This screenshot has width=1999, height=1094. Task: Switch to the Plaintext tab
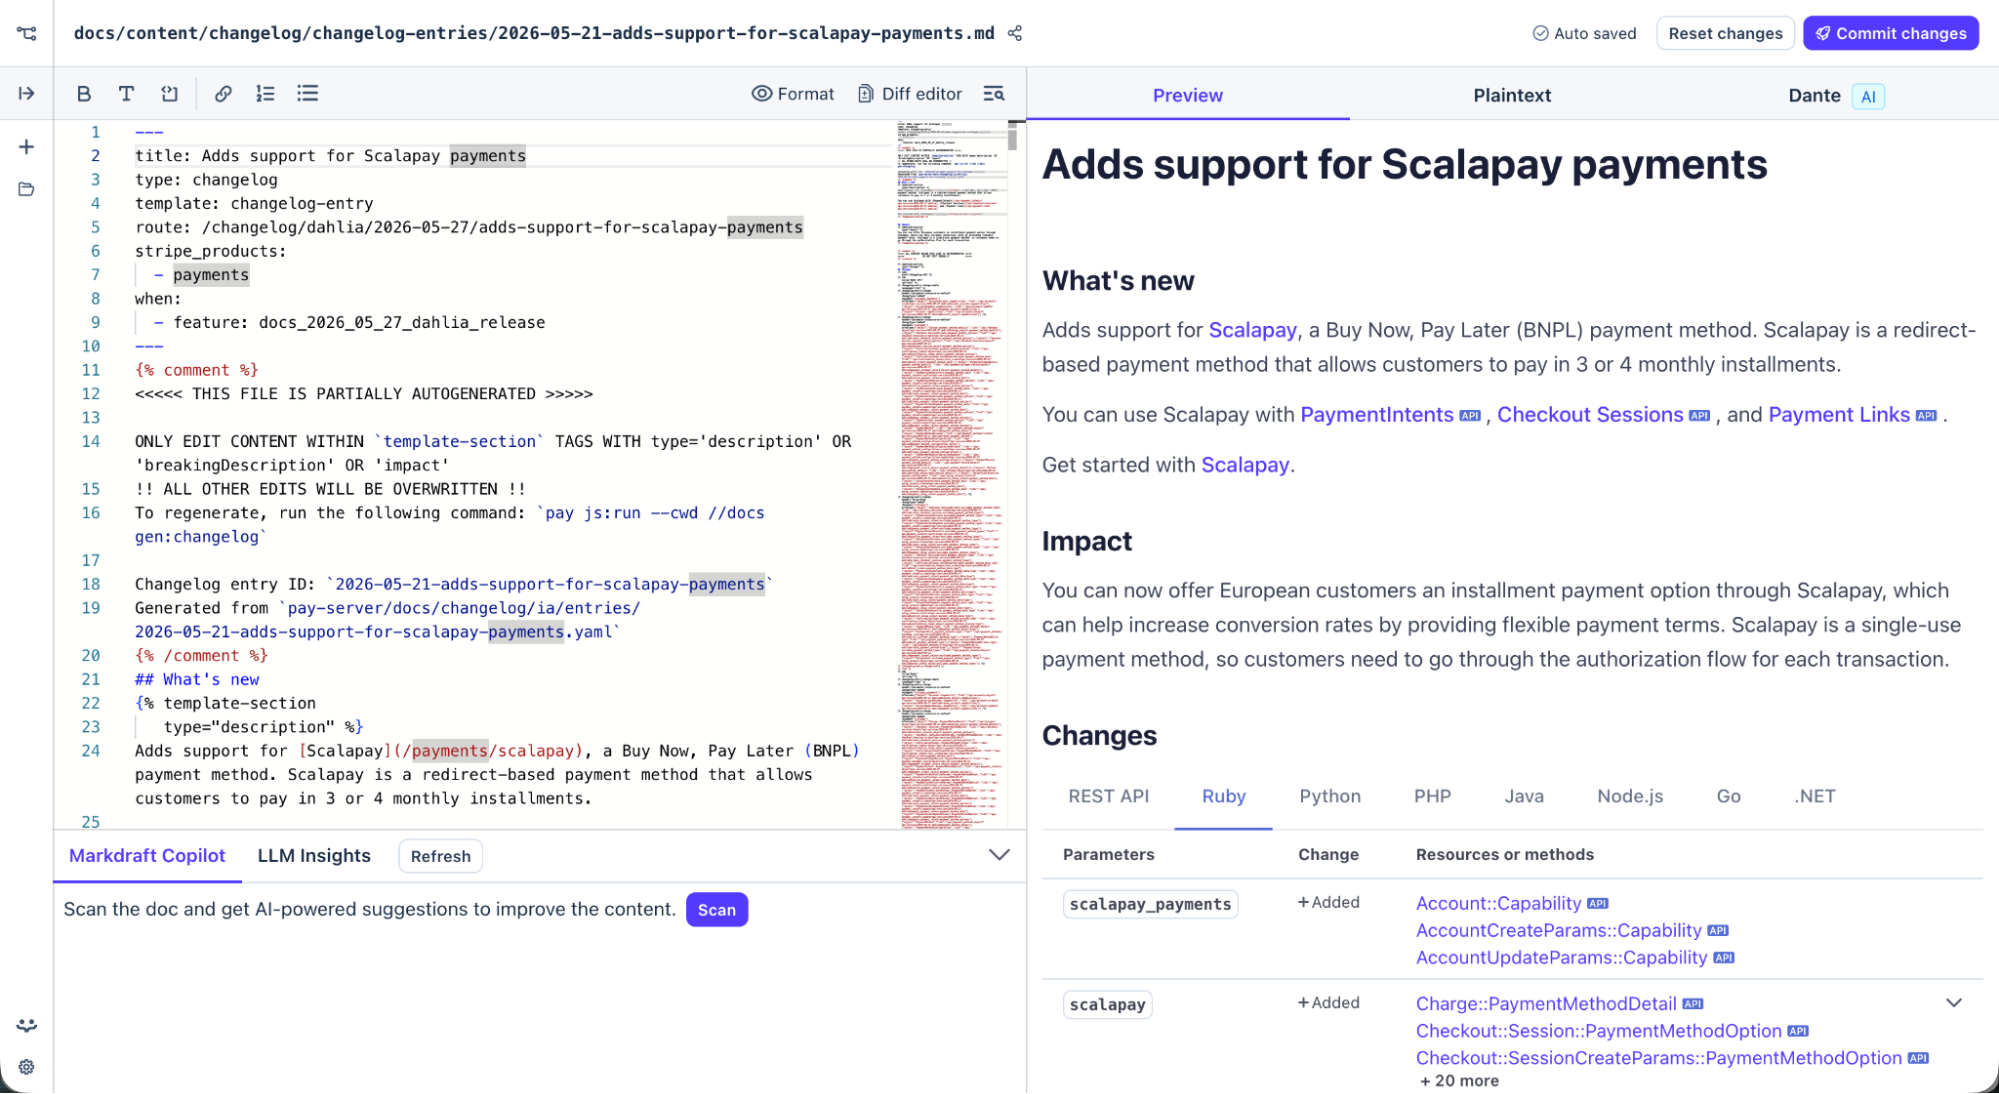coord(1512,95)
